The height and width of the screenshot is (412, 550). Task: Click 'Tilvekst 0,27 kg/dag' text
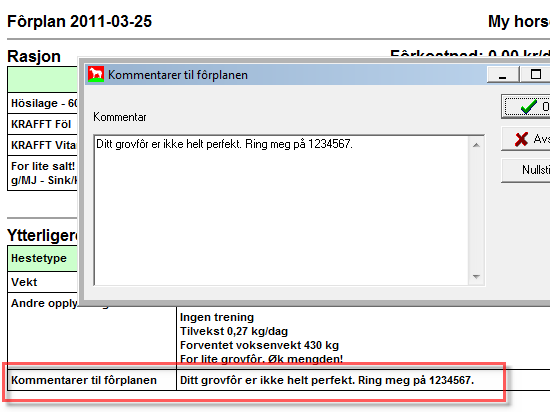[234, 331]
